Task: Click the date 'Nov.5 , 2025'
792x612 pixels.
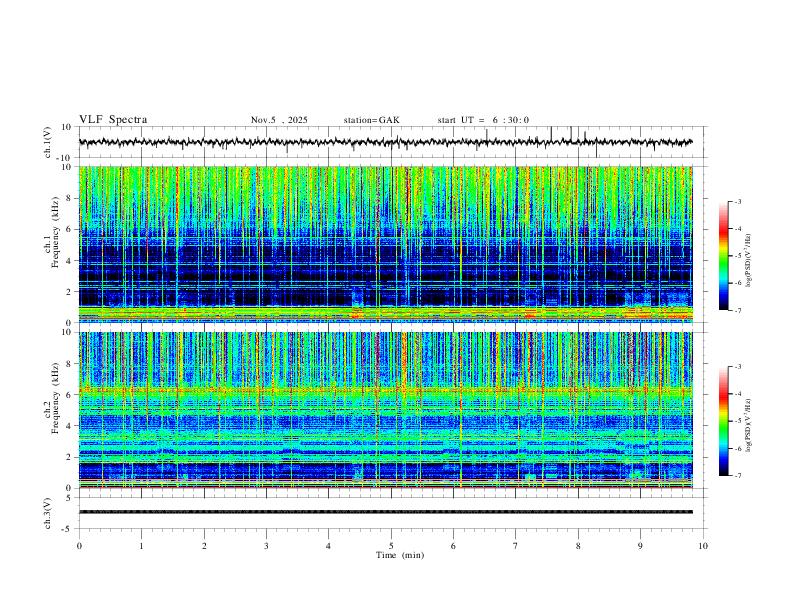Action: [279, 120]
